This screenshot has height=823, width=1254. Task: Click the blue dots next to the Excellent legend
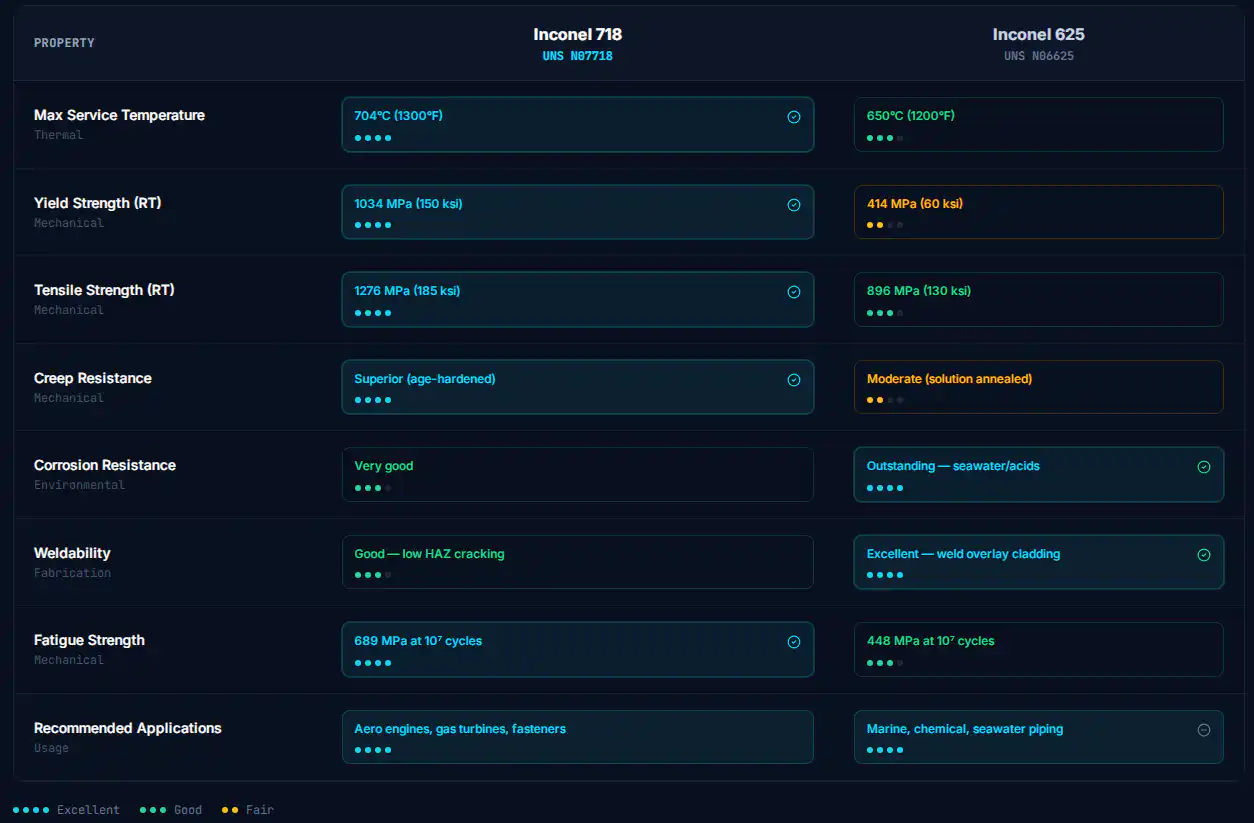pos(31,810)
